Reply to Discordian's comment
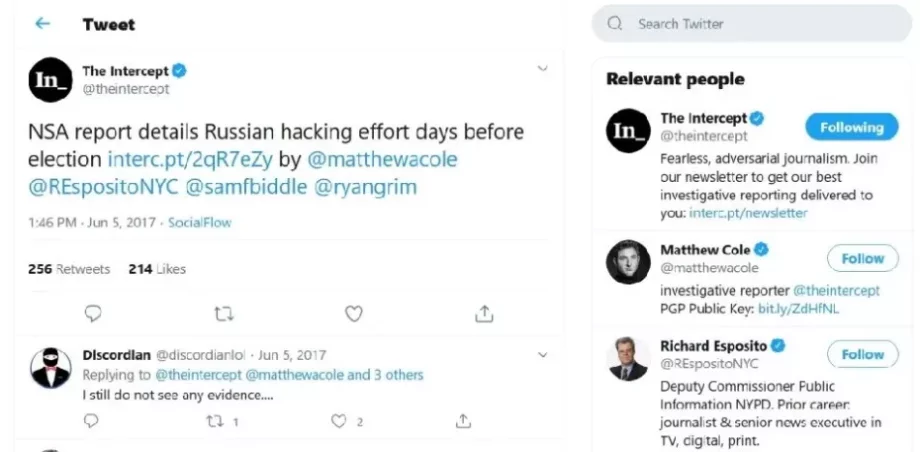This screenshot has height=452, width=920. coord(92,421)
